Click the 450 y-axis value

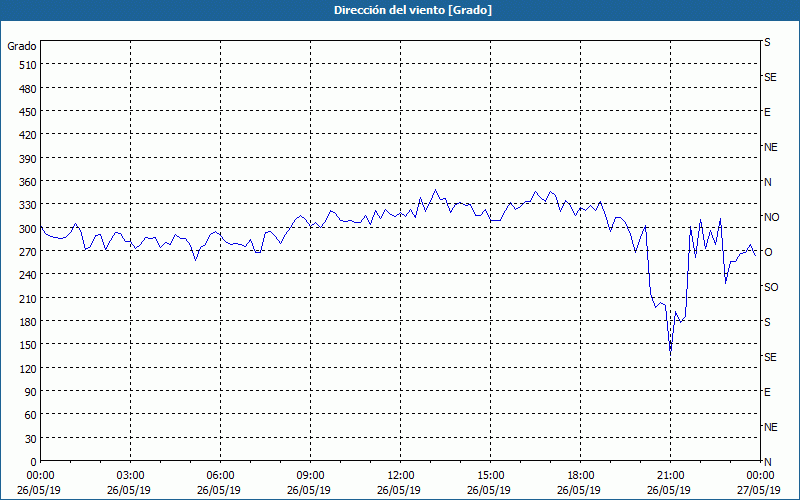click(x=28, y=112)
